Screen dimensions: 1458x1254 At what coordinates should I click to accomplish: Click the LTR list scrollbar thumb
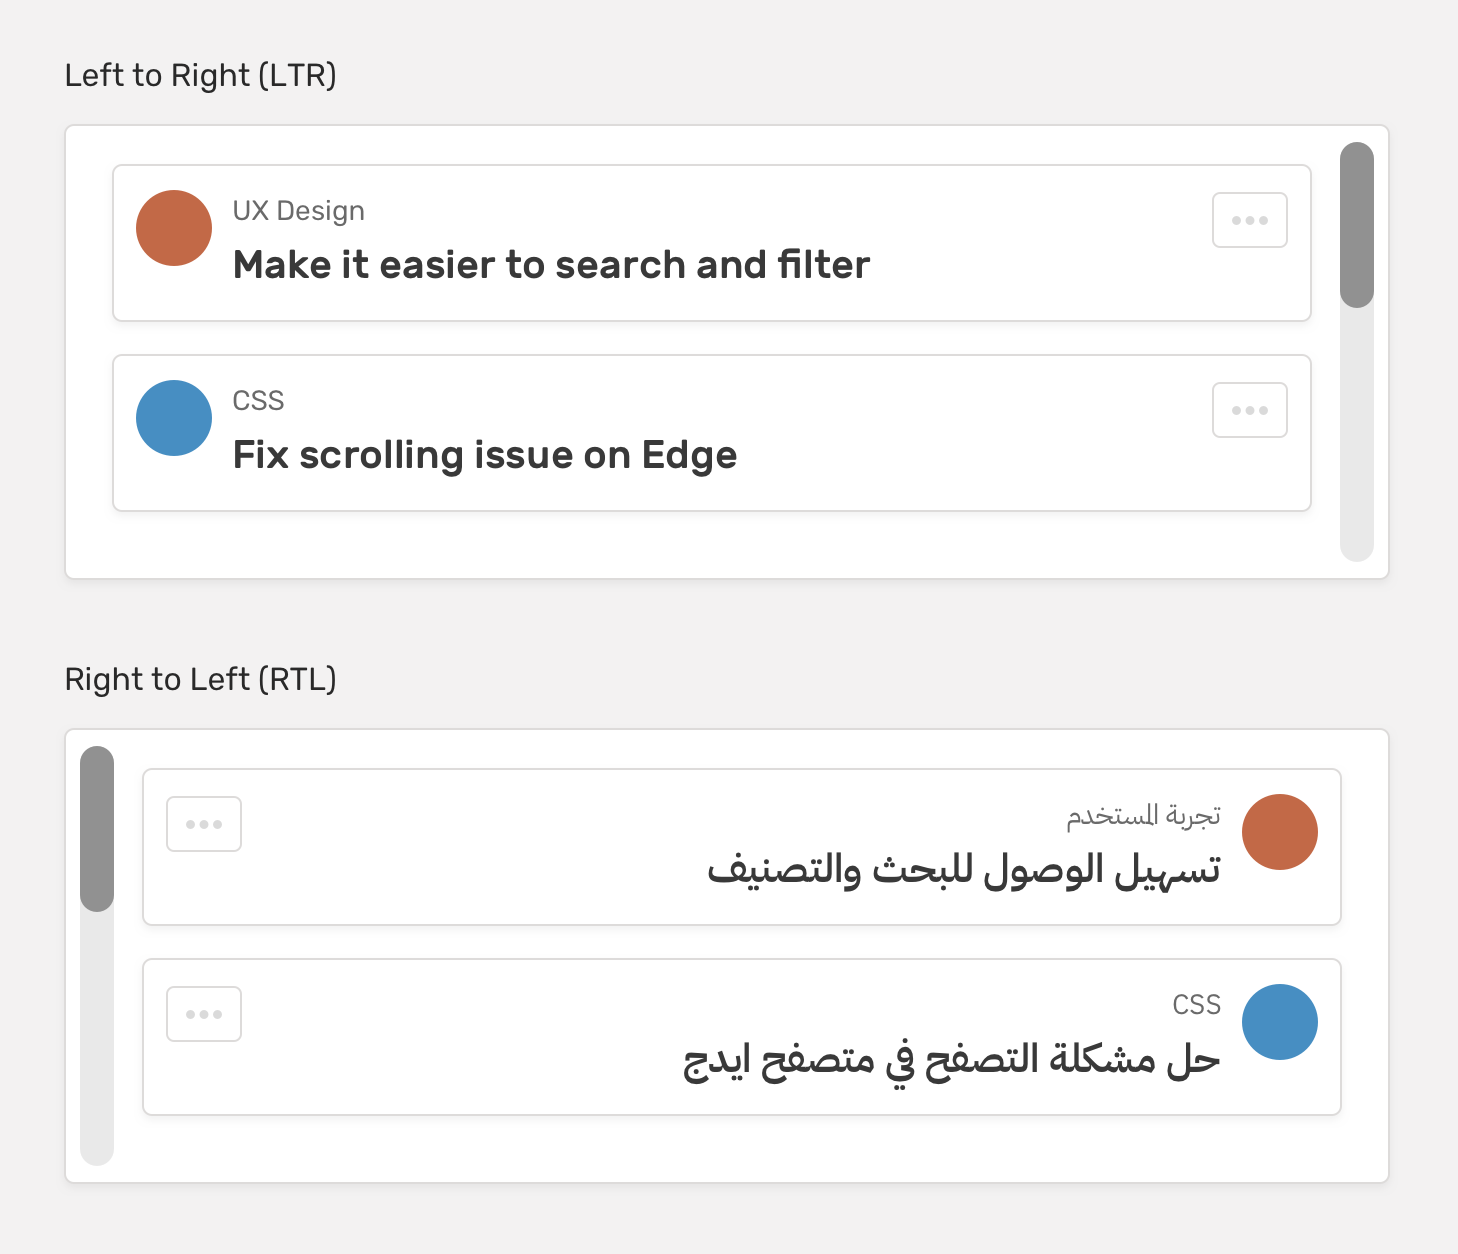pyautogui.click(x=1357, y=225)
